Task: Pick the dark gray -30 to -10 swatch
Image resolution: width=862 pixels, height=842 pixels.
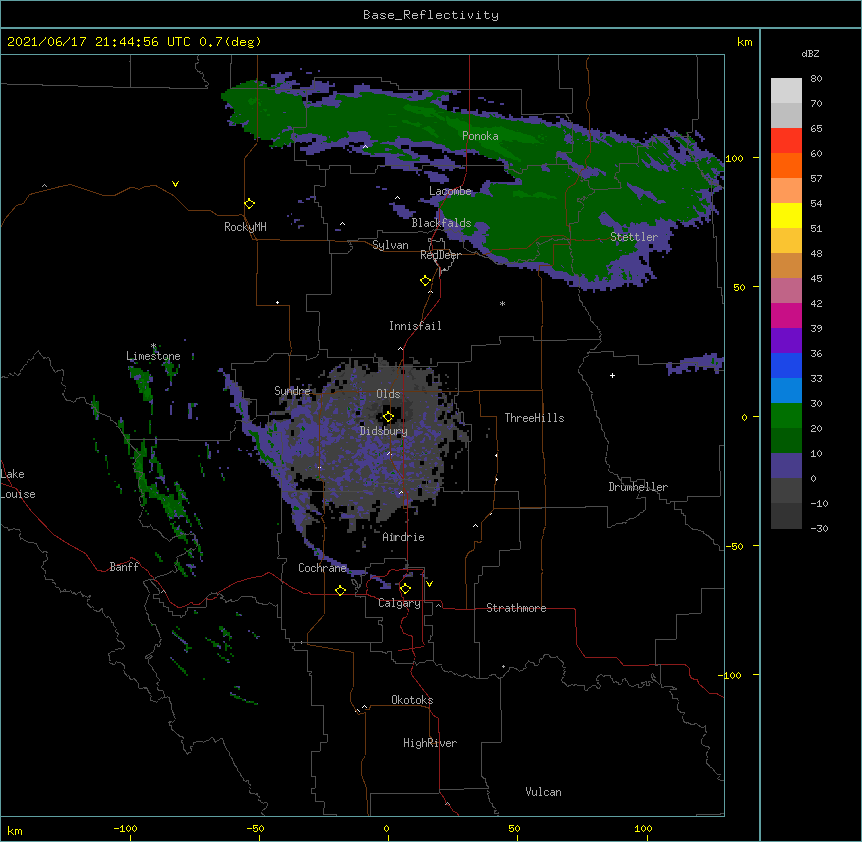Action: (x=786, y=516)
